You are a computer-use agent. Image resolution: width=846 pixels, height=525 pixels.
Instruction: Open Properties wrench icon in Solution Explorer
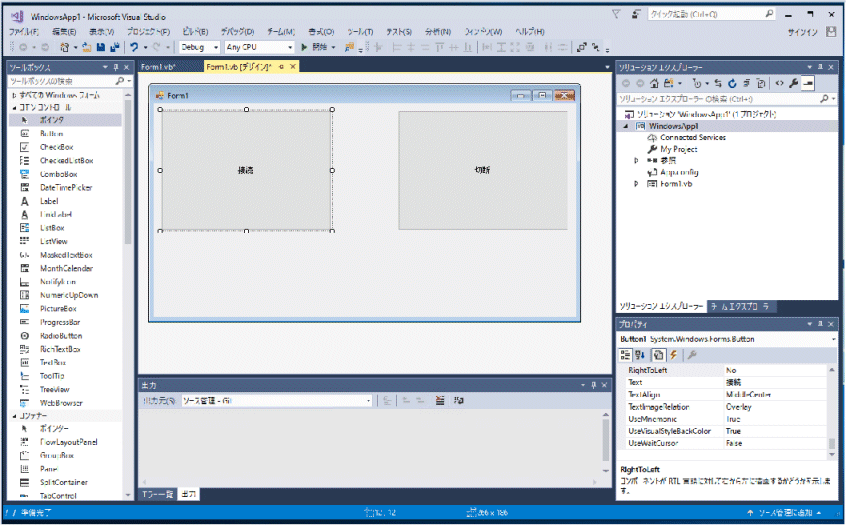tap(793, 83)
